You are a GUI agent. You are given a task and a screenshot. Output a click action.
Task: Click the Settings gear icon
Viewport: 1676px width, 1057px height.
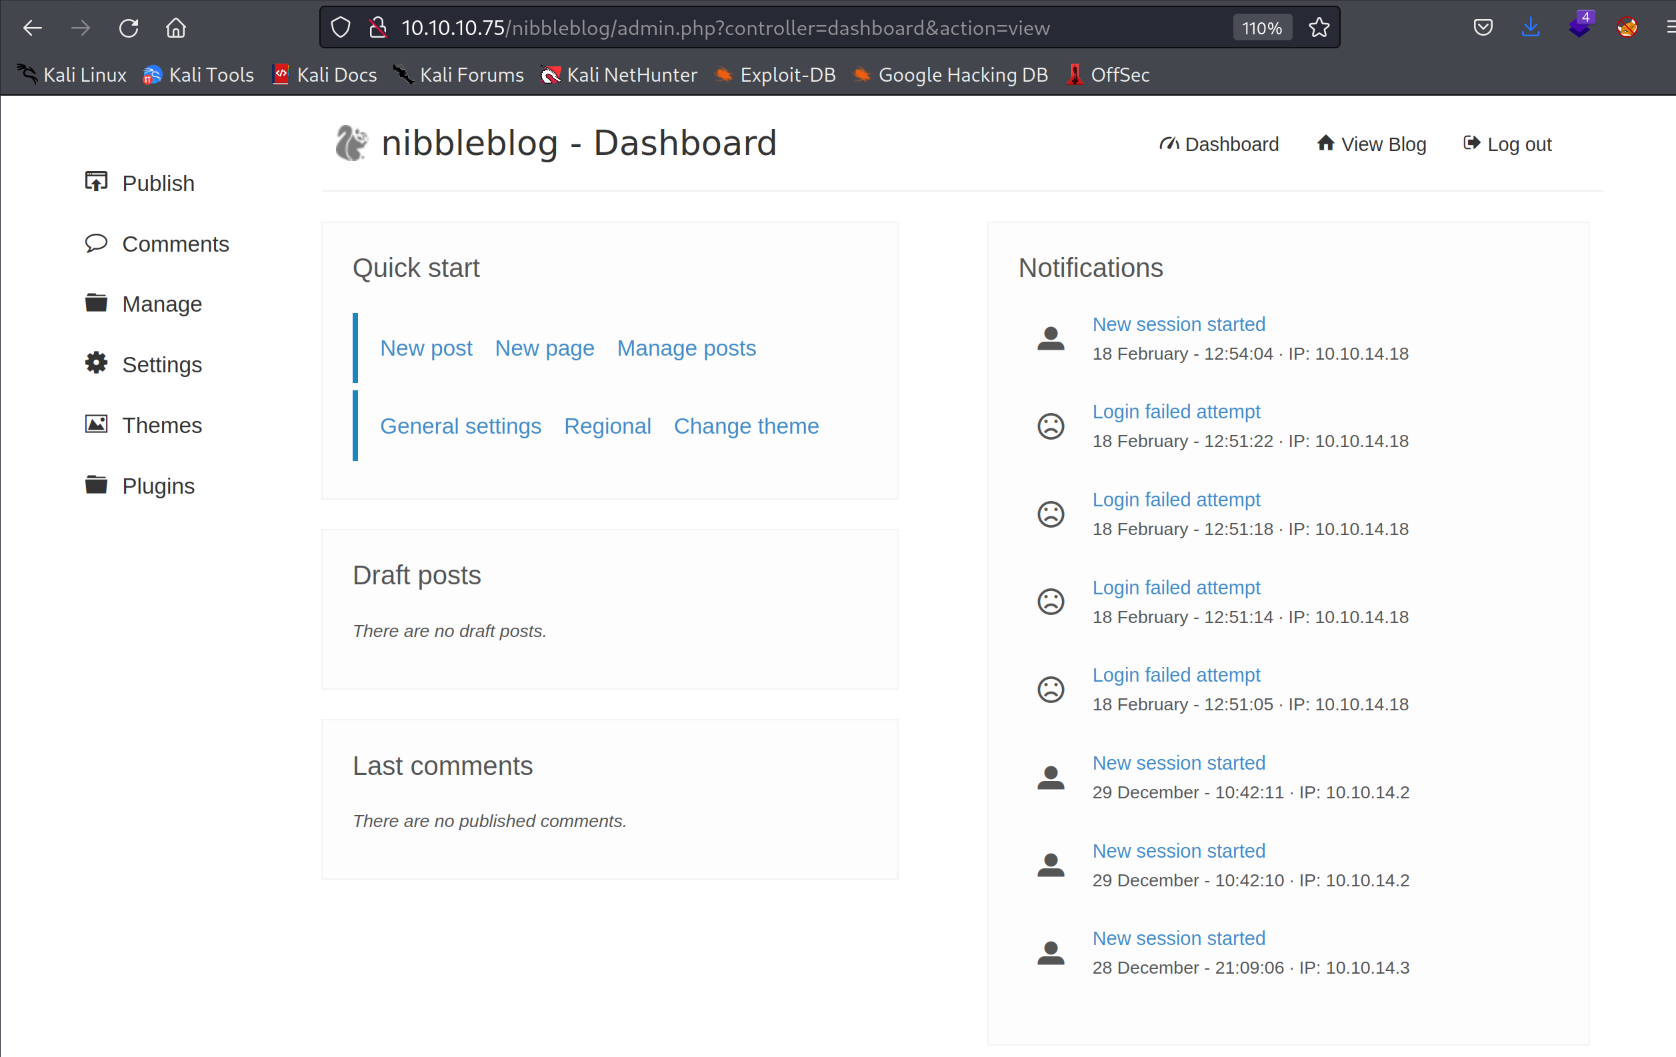(x=96, y=363)
